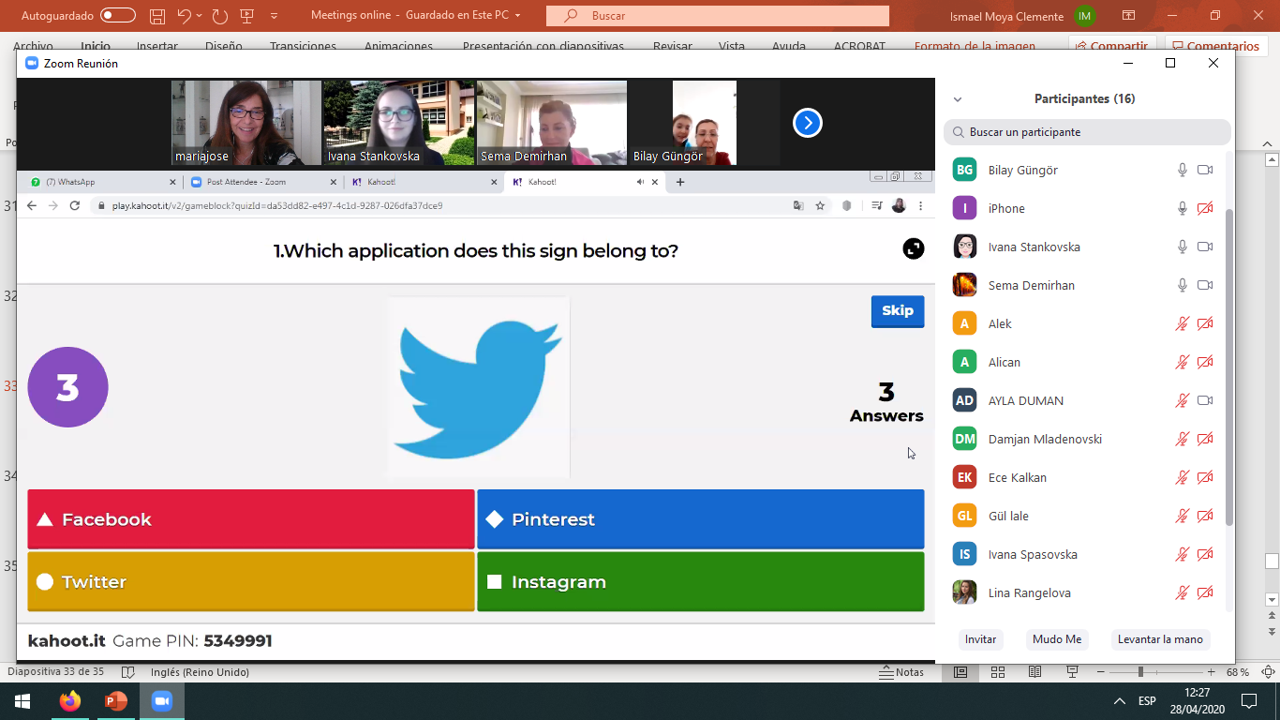The image size is (1280, 720).
Task: Toggle Kahoot fullscreen icon
Action: (913, 249)
